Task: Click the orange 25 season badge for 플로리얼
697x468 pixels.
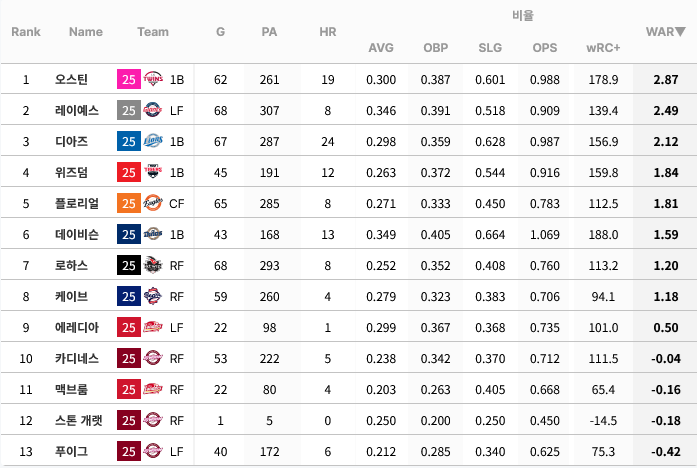Action: (129, 203)
